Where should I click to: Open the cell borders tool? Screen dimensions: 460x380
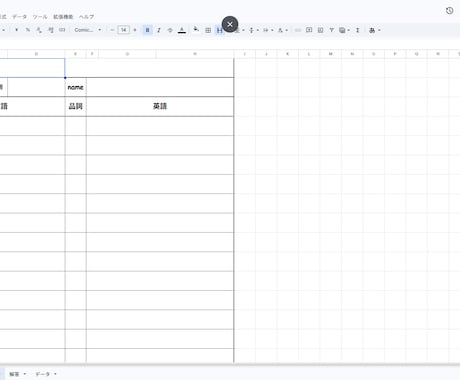pos(208,30)
